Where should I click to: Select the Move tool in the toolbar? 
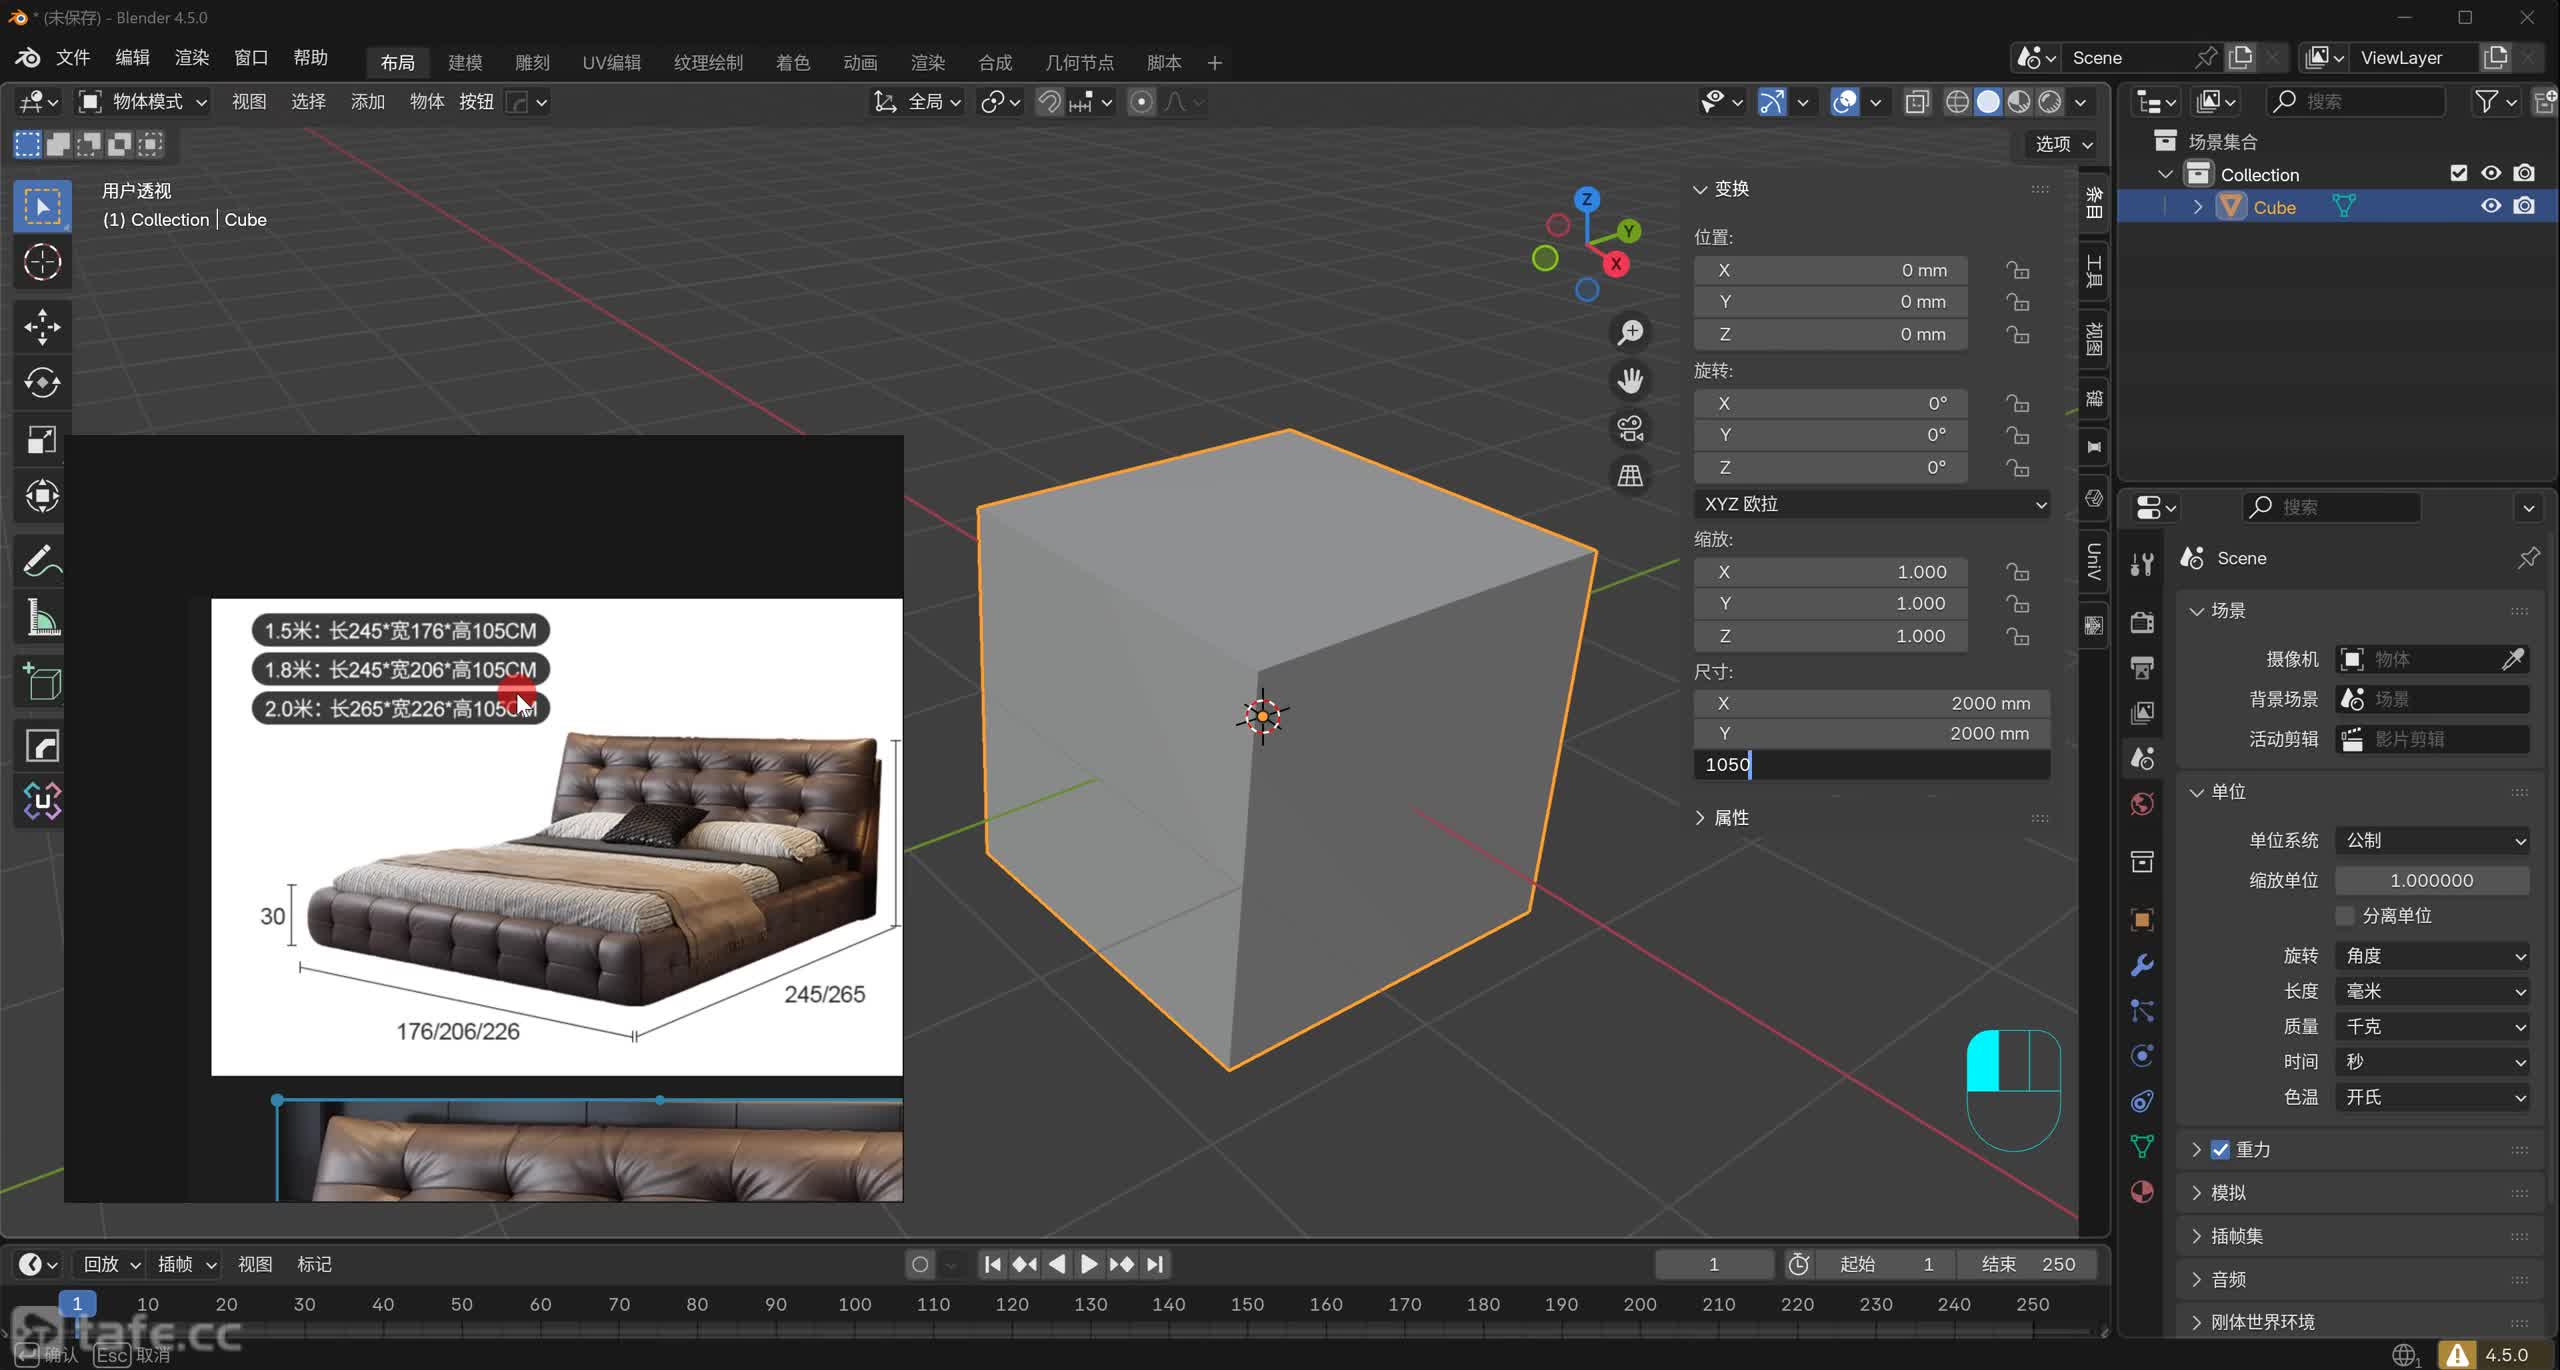point(42,326)
